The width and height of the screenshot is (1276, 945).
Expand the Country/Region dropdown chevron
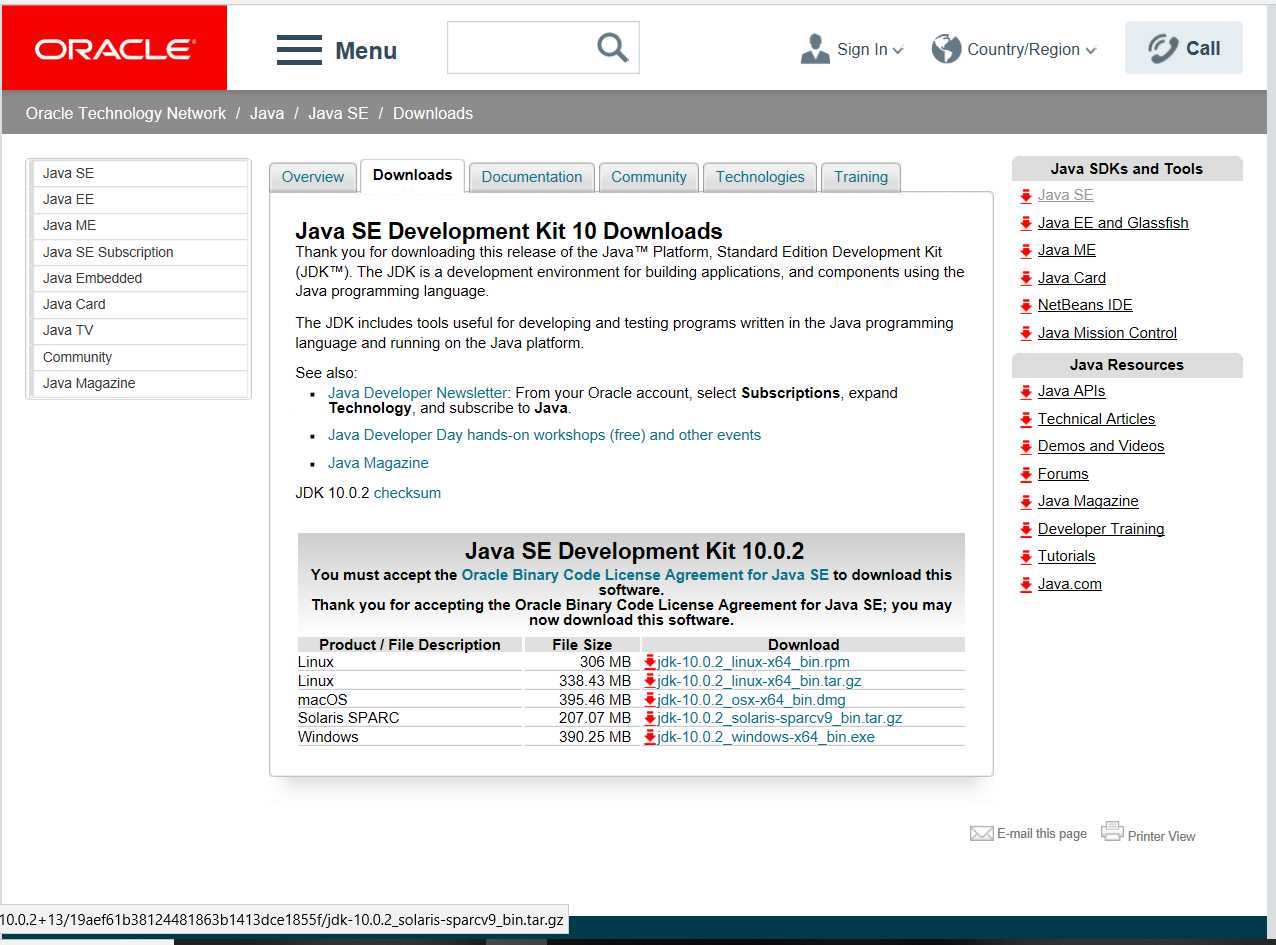click(x=1090, y=50)
